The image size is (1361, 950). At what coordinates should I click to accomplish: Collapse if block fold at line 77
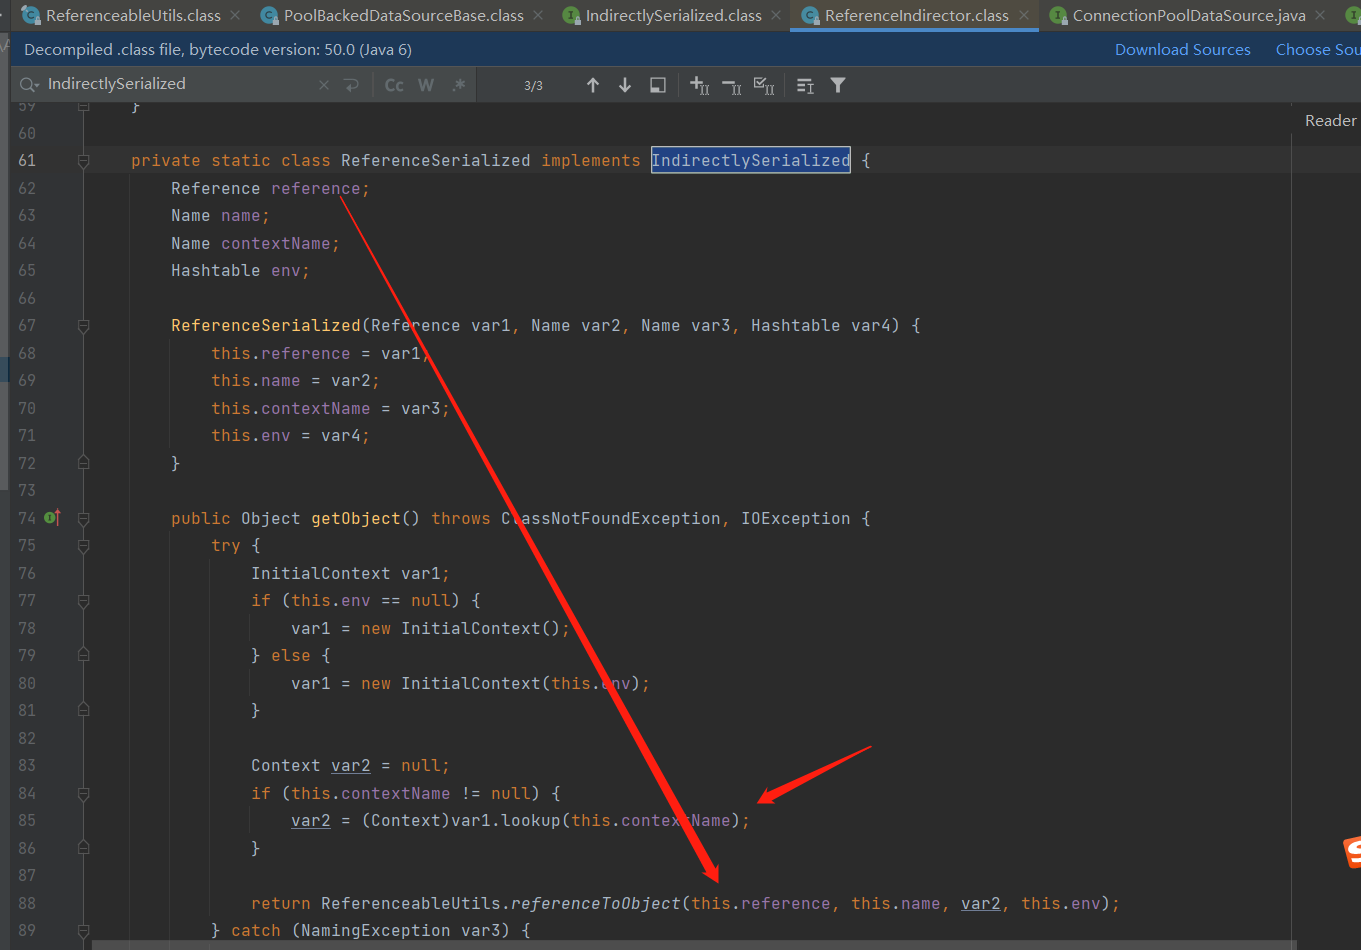[x=84, y=601]
